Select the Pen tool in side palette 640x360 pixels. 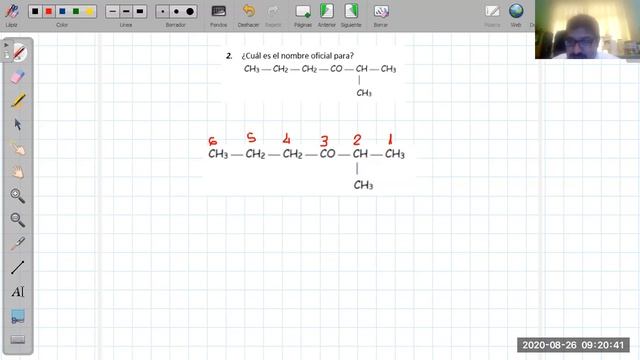click(18, 53)
